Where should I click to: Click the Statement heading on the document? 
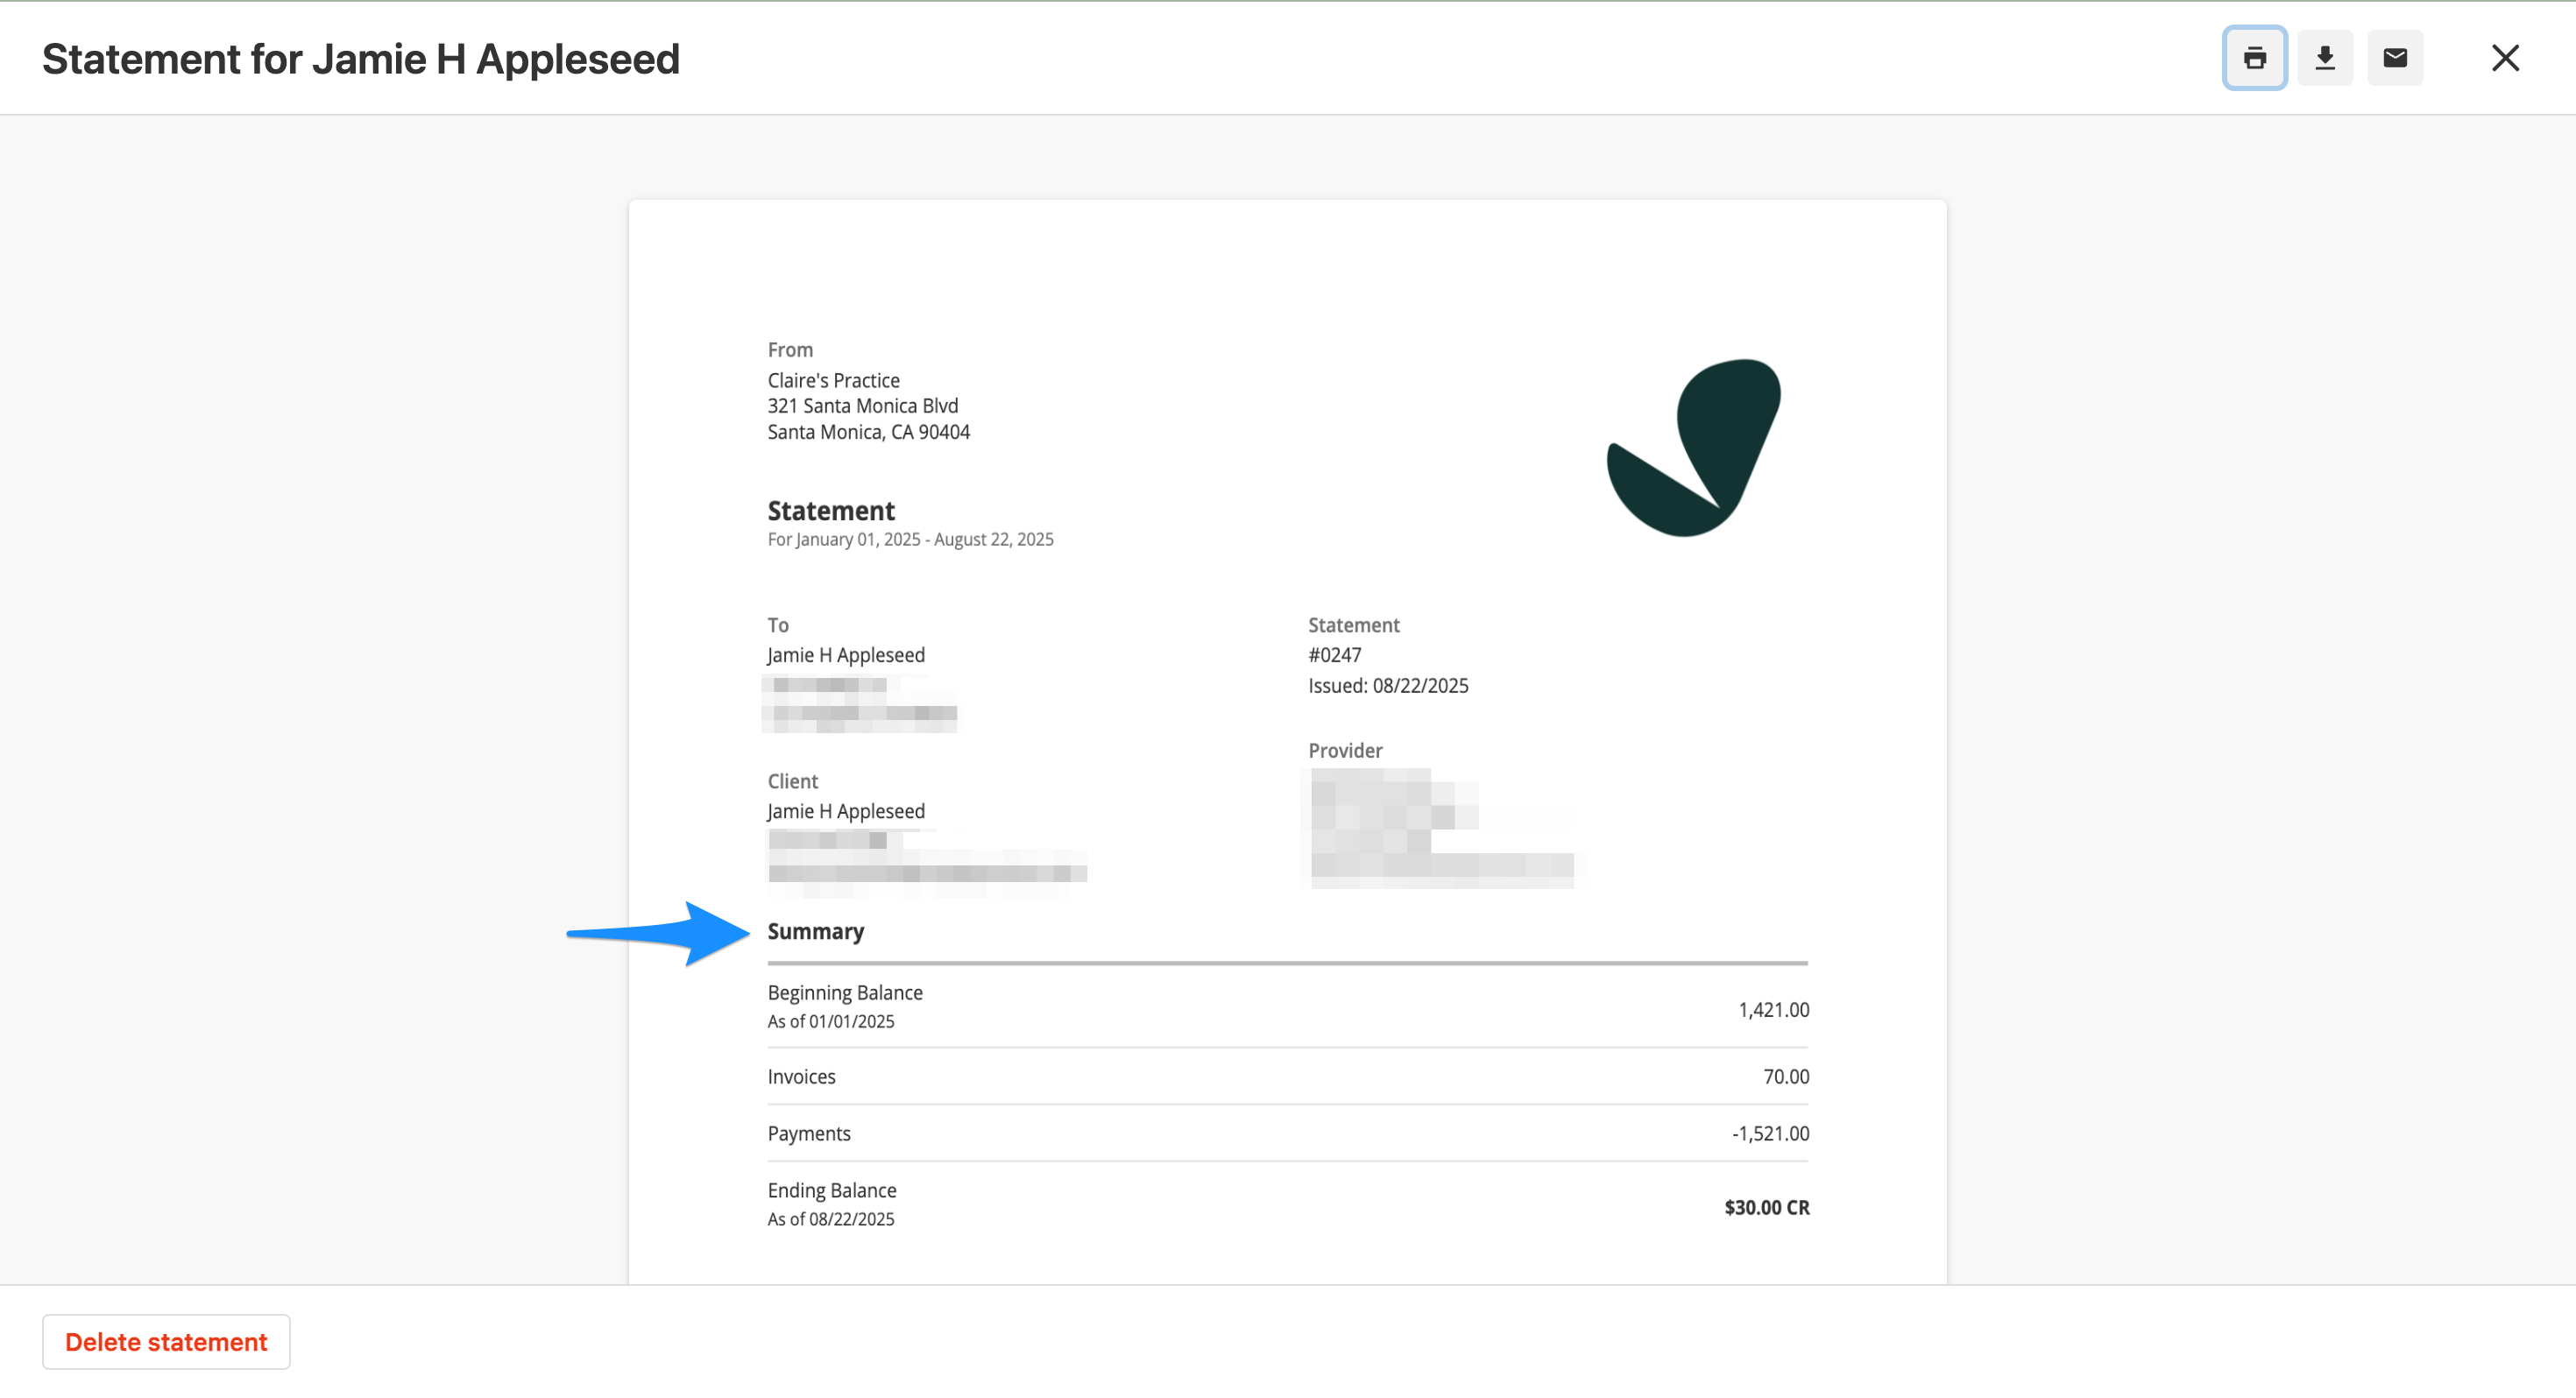(830, 510)
